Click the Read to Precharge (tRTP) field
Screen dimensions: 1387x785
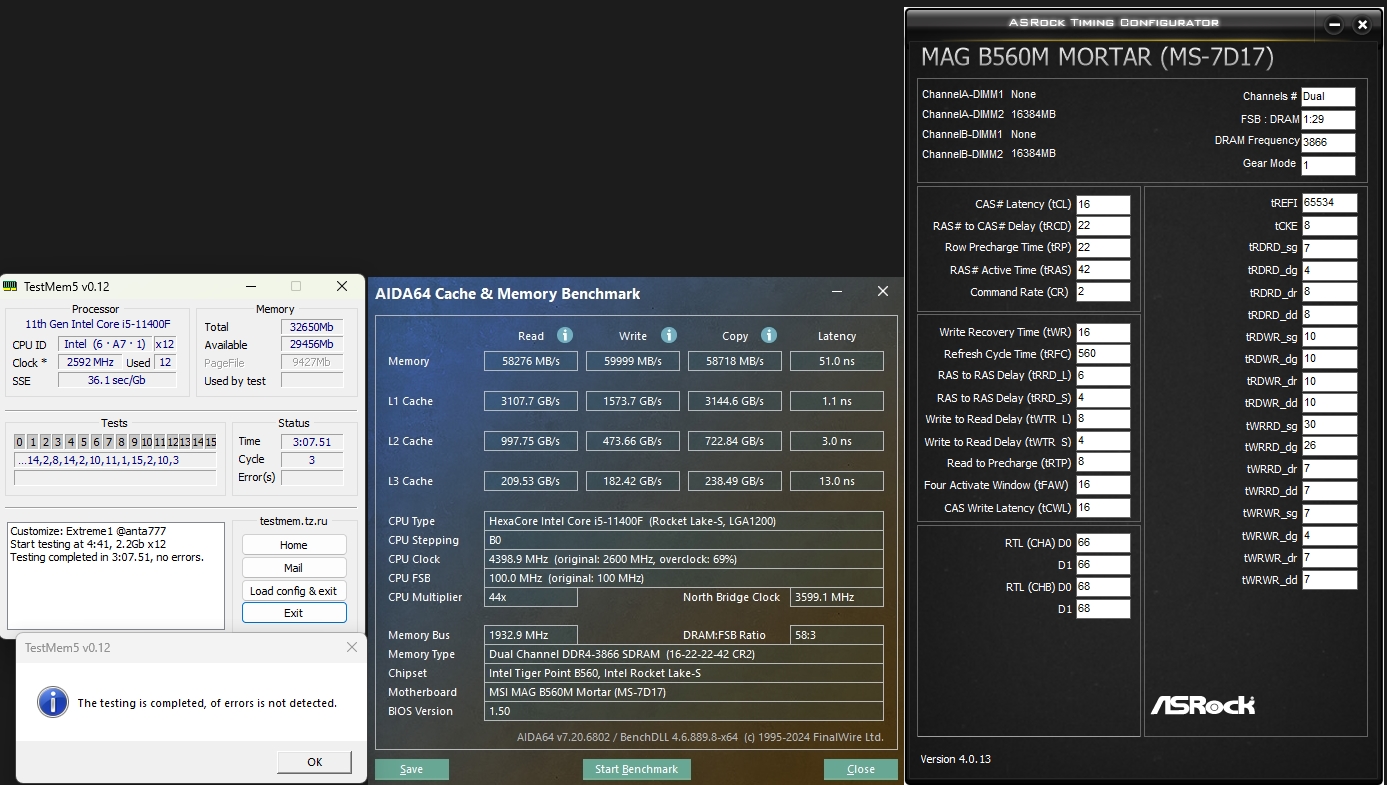pyautogui.click(x=1103, y=463)
